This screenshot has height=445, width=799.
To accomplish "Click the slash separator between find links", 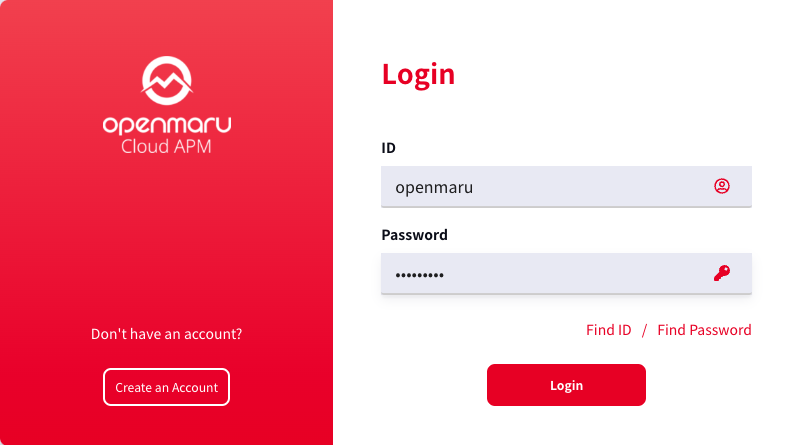I will click(644, 330).
